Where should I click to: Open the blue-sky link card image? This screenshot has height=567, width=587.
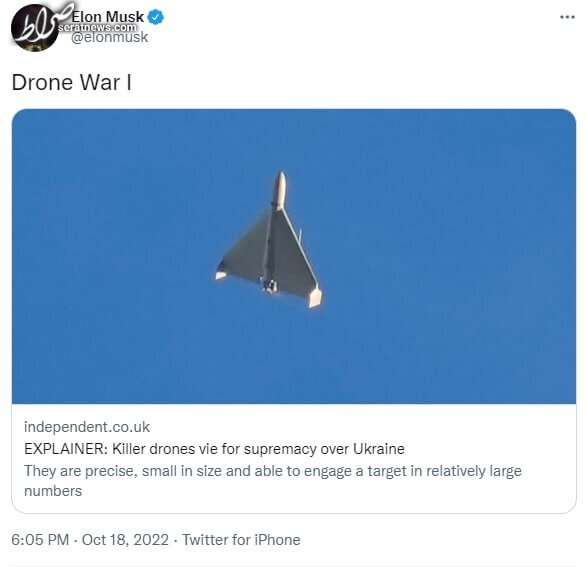point(294,256)
